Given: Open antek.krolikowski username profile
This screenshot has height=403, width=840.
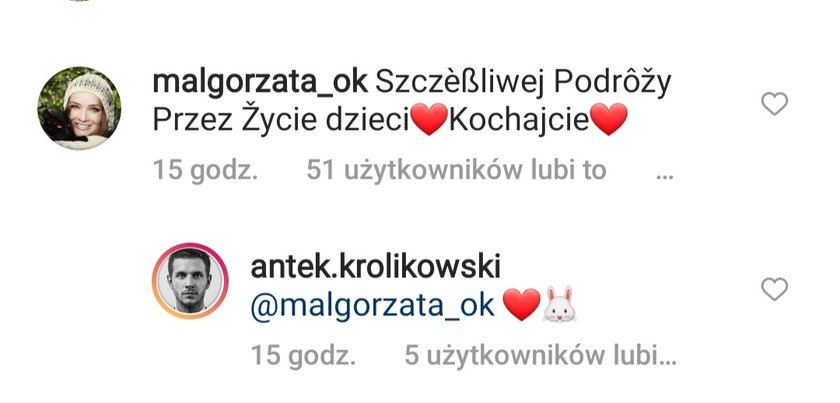Looking at the screenshot, I should [375, 267].
